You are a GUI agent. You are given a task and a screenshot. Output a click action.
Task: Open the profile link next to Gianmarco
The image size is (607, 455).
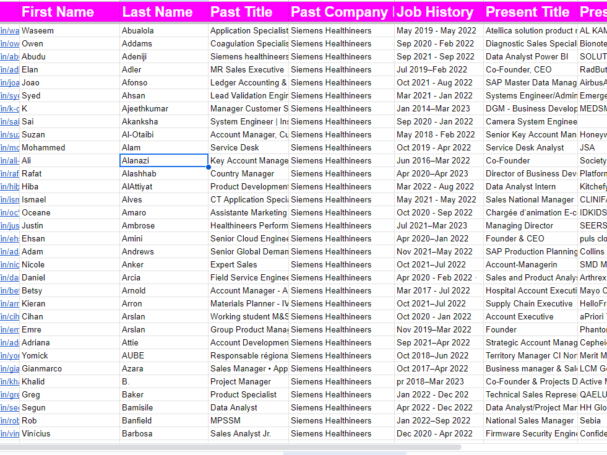[9, 369]
